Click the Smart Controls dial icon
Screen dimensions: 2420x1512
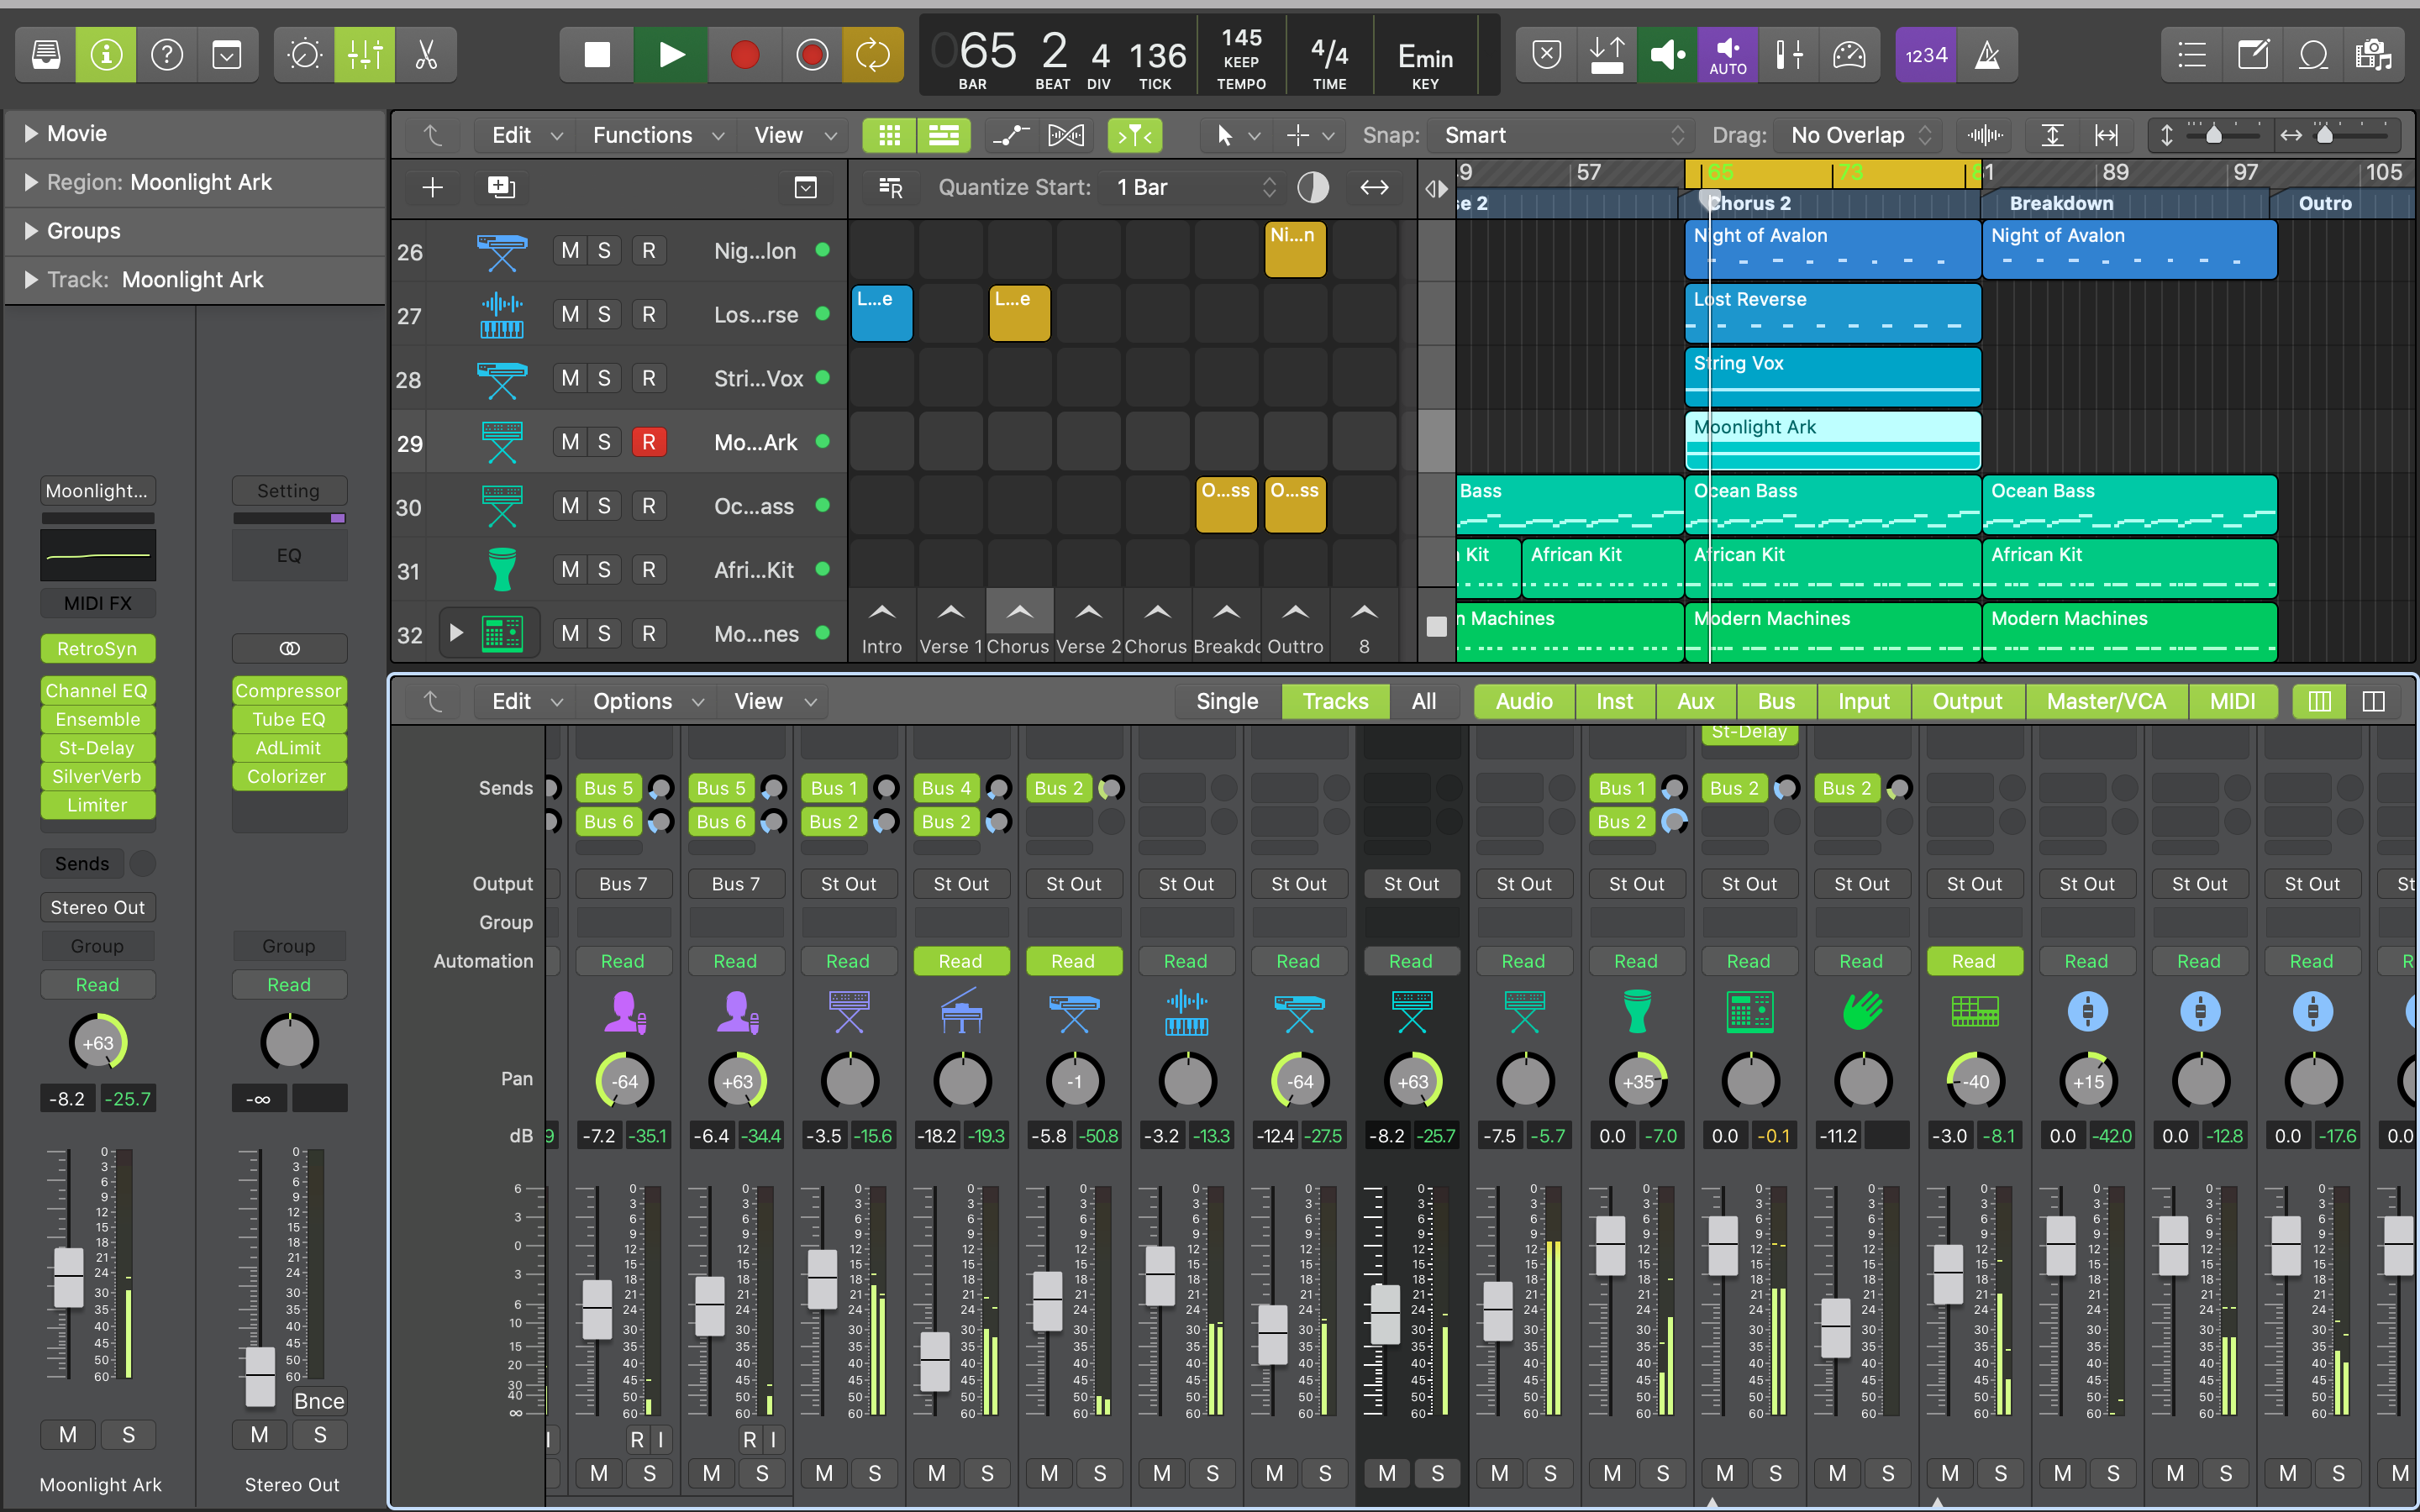point(304,55)
